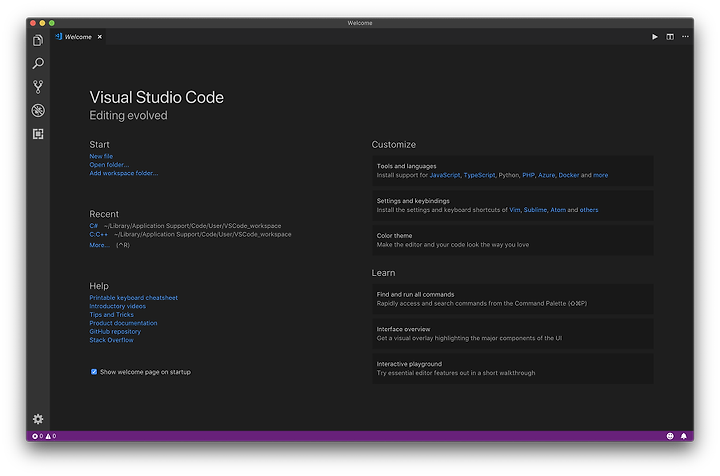Viewport: 720px width, 476px height.
Task: Open Printable keyboard cheatsheet link
Action: pos(134,297)
